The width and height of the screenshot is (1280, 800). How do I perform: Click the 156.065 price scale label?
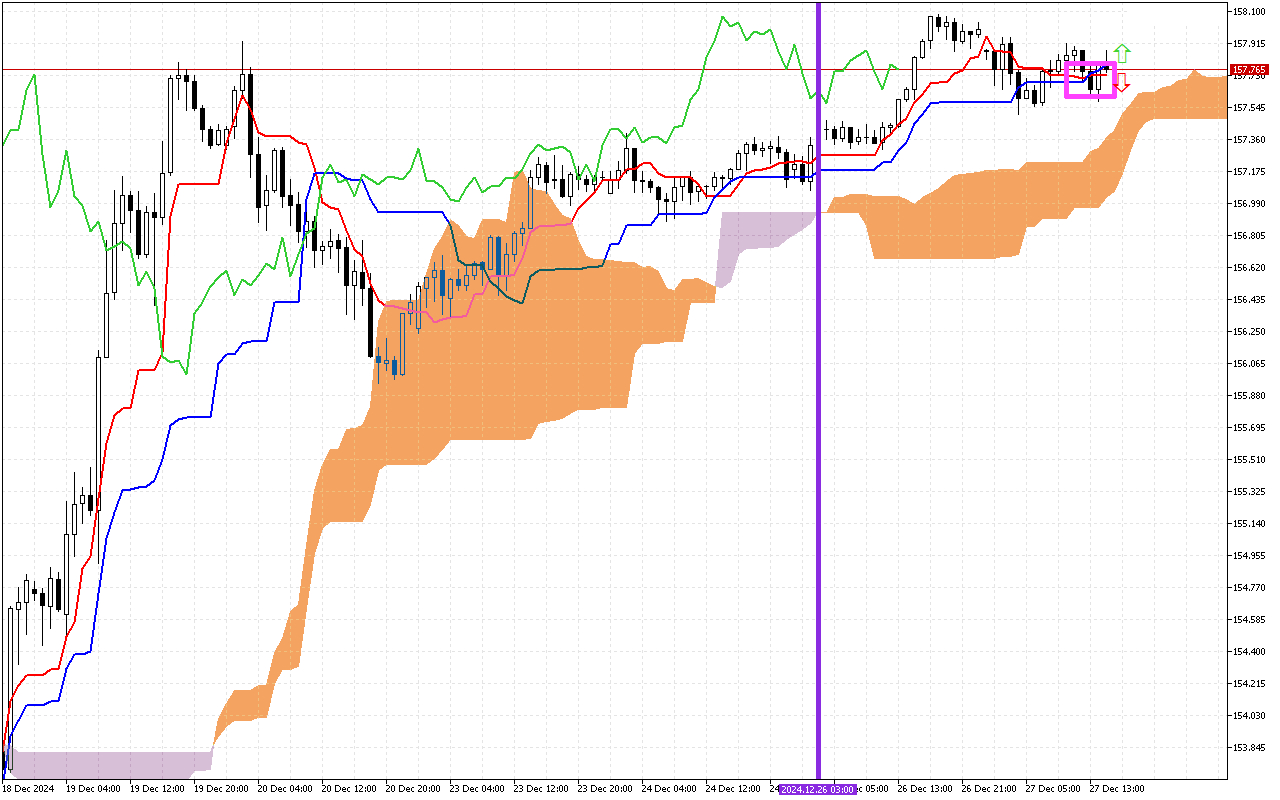click(x=1249, y=364)
